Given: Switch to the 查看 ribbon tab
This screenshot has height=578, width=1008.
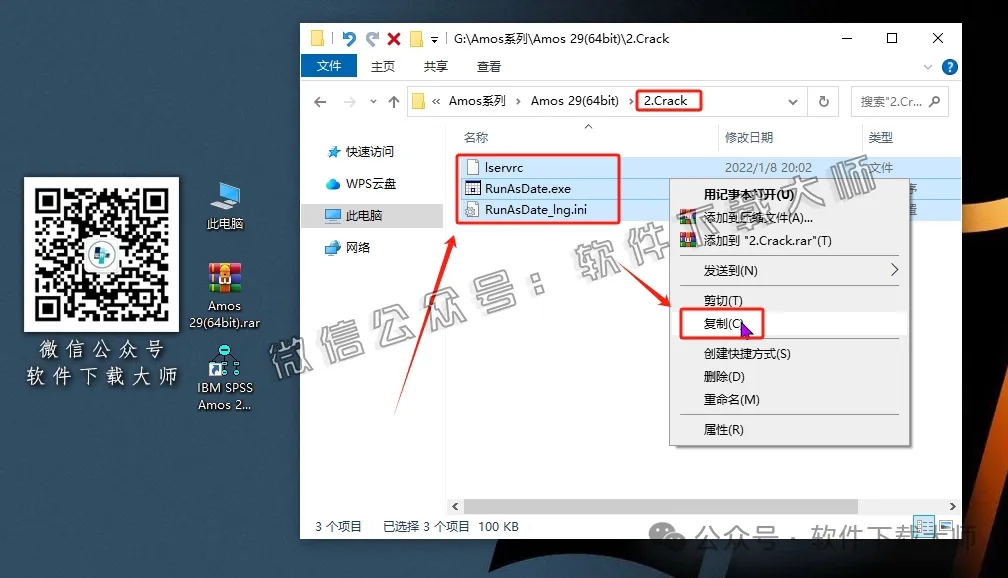Looking at the screenshot, I should tap(490, 66).
